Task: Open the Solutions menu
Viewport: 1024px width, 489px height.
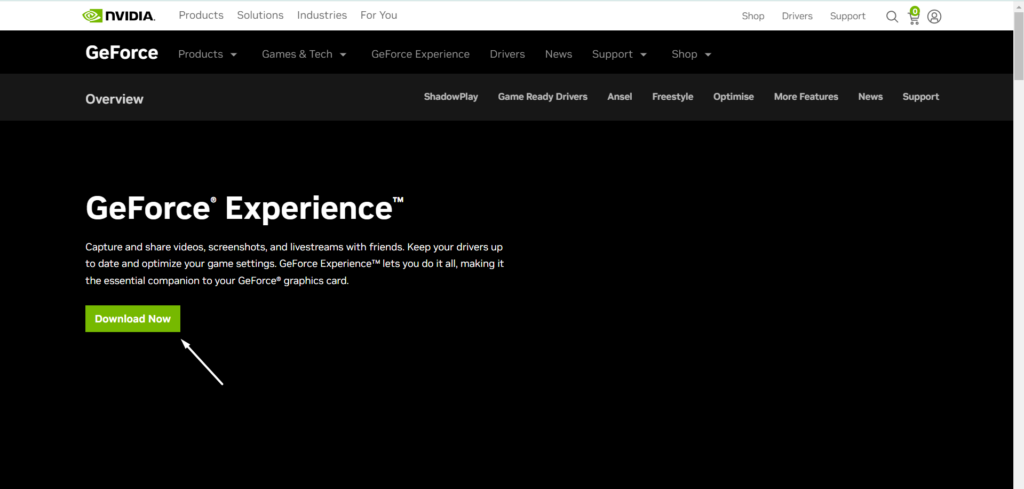Action: point(260,15)
